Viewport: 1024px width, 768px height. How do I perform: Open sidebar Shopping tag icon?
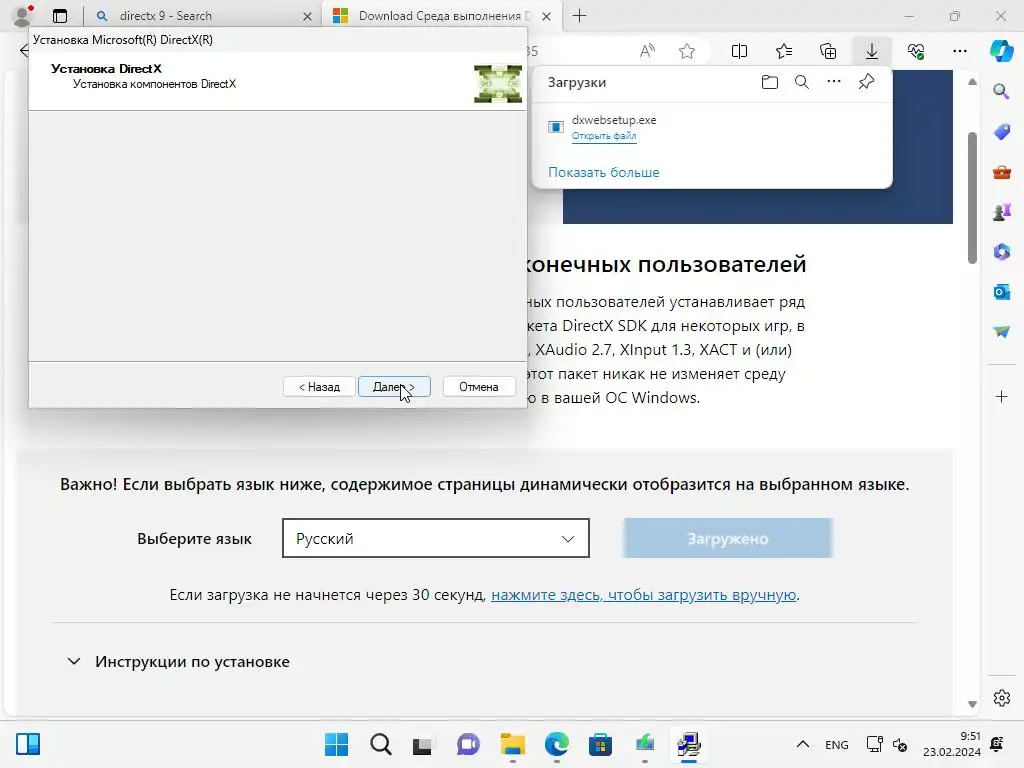(1002, 132)
